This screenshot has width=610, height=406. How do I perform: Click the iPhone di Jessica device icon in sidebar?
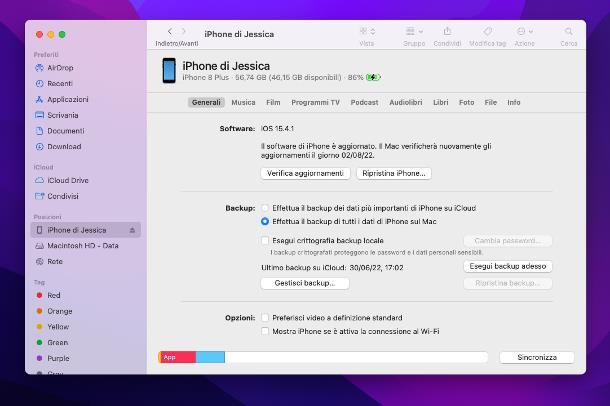(x=39, y=230)
